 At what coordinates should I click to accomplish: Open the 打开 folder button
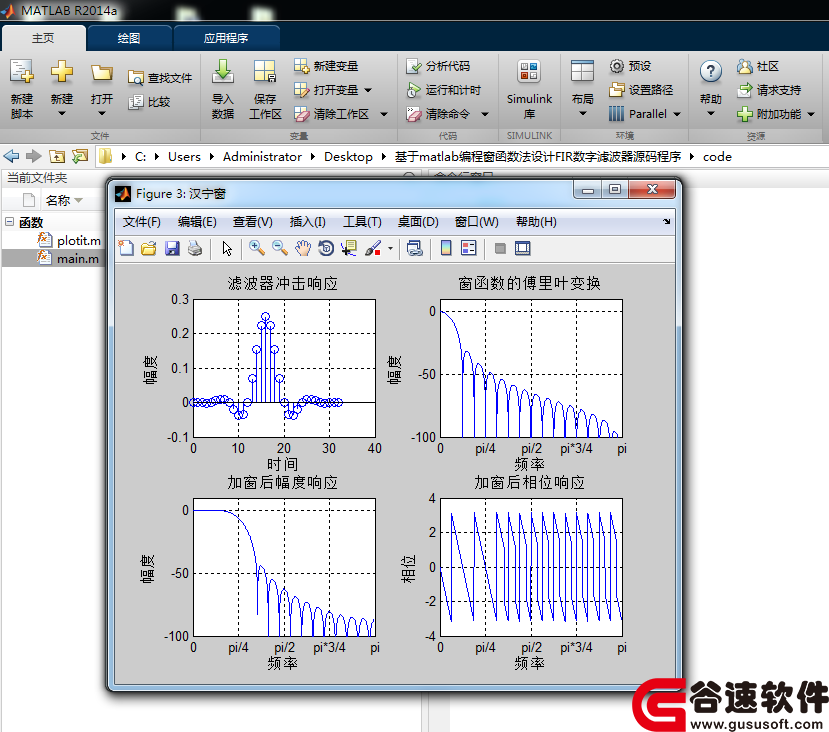click(102, 89)
